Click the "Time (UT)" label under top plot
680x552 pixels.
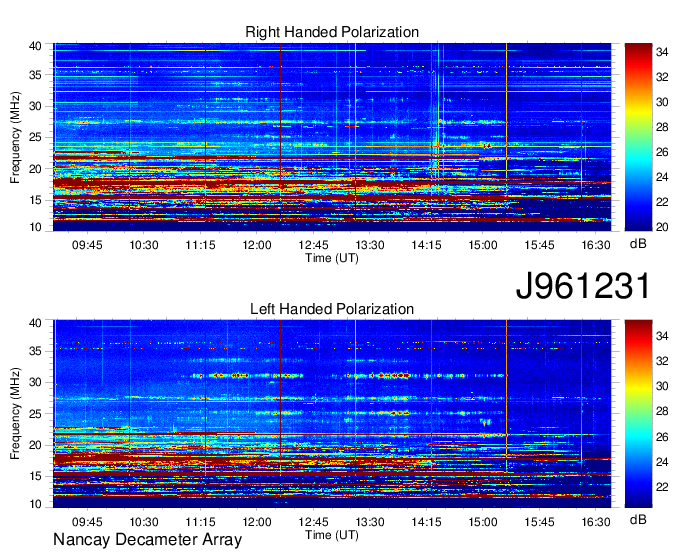point(332,258)
